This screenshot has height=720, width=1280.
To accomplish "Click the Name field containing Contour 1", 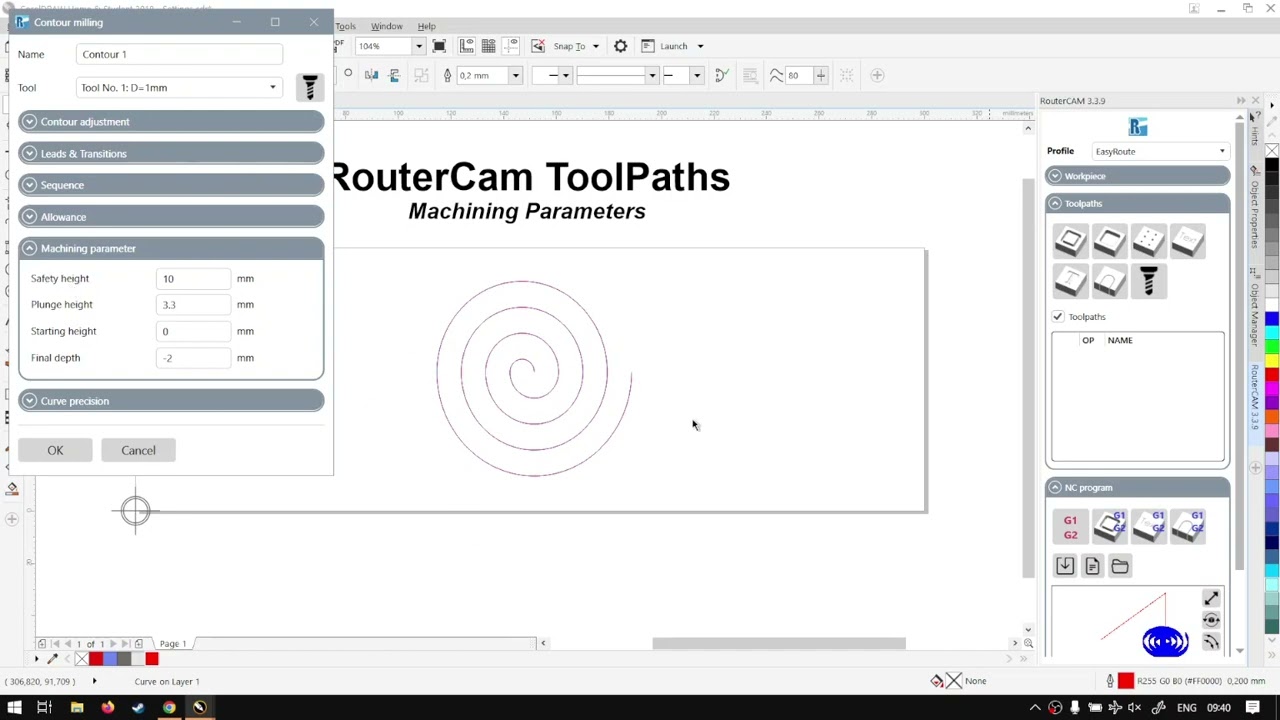I will pos(179,54).
